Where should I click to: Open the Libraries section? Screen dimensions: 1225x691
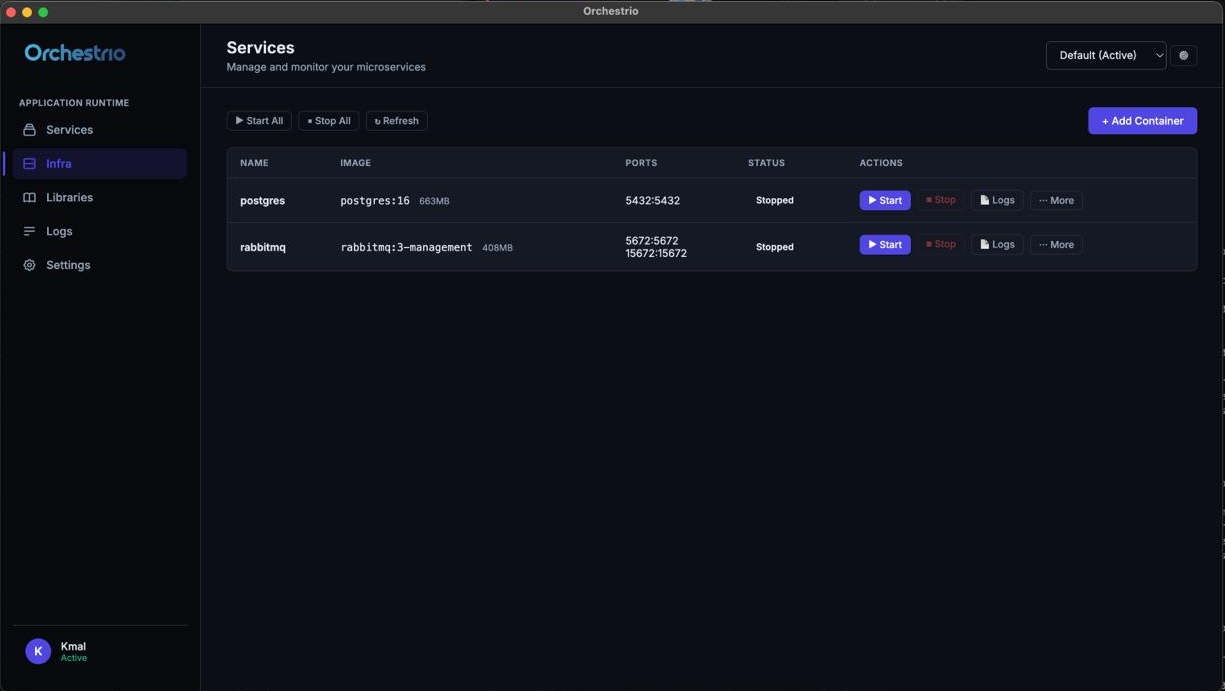[100, 198]
